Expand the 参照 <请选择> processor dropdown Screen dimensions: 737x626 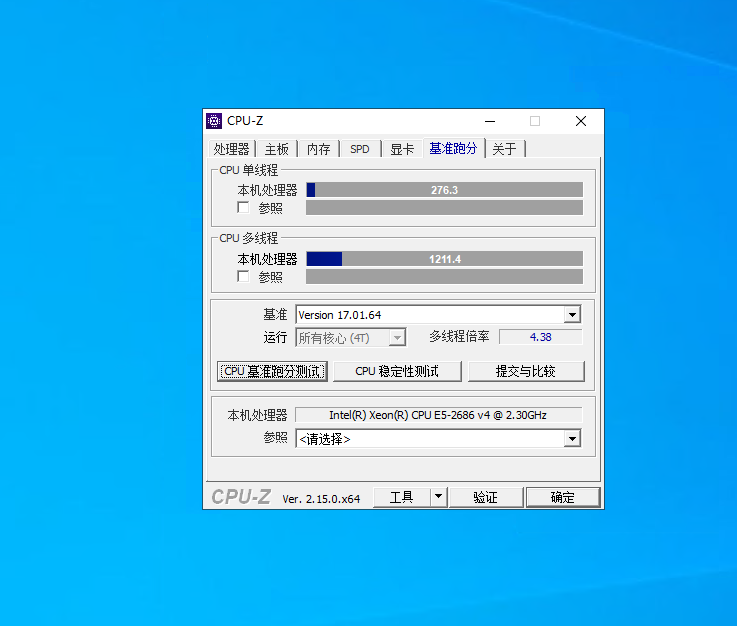[x=572, y=439]
